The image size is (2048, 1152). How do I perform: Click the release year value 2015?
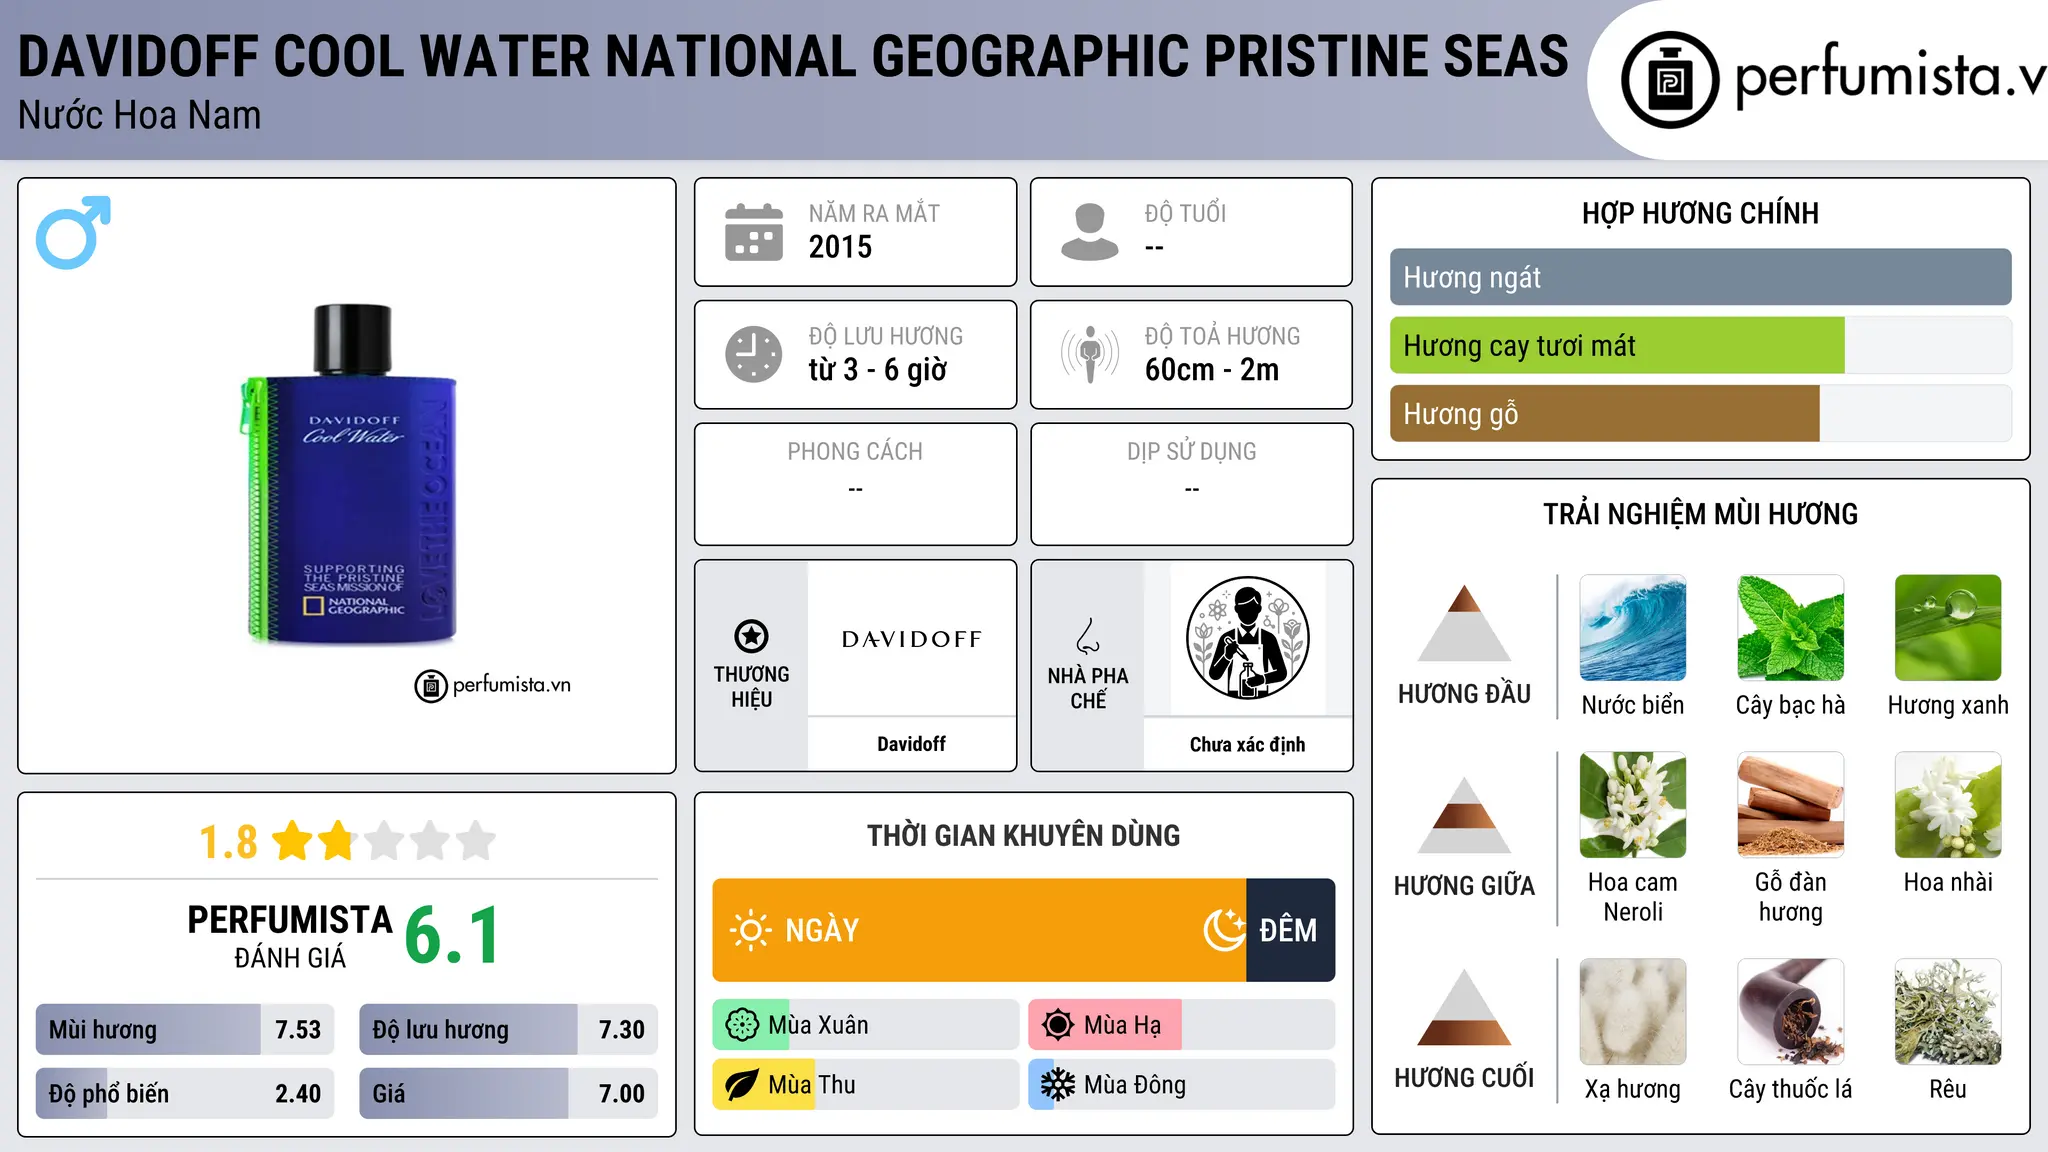(840, 247)
